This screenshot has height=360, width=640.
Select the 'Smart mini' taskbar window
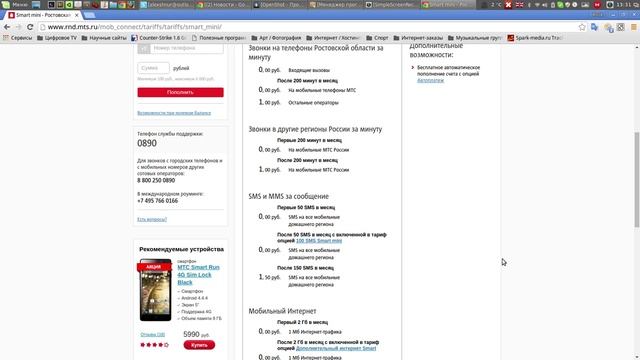(x=447, y=4)
